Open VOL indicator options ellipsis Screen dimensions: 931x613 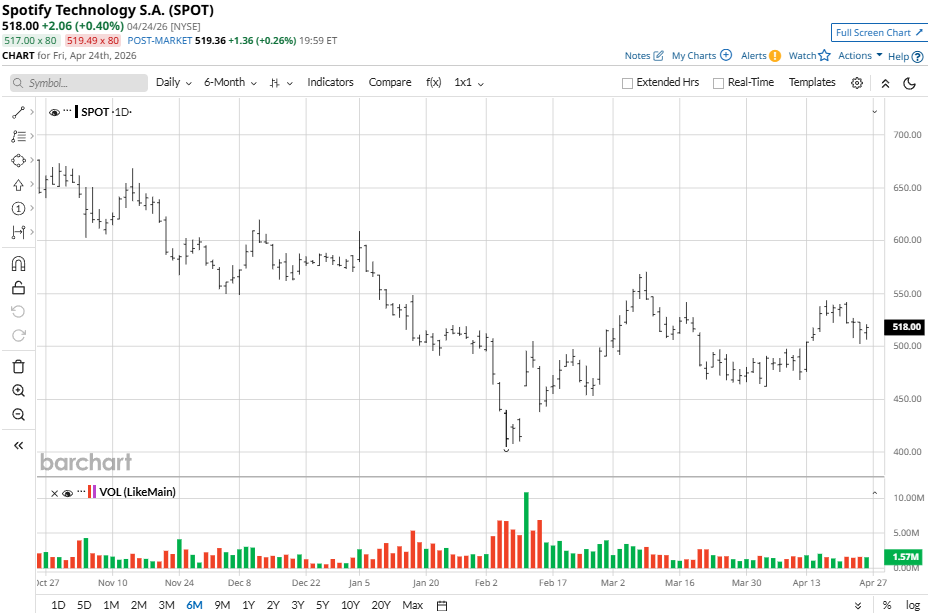[x=81, y=491]
